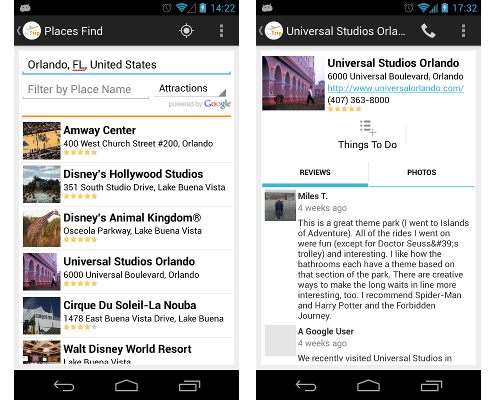The image size is (500, 400).
Task: Tap the star rating under Amway Center
Action: pos(80,152)
